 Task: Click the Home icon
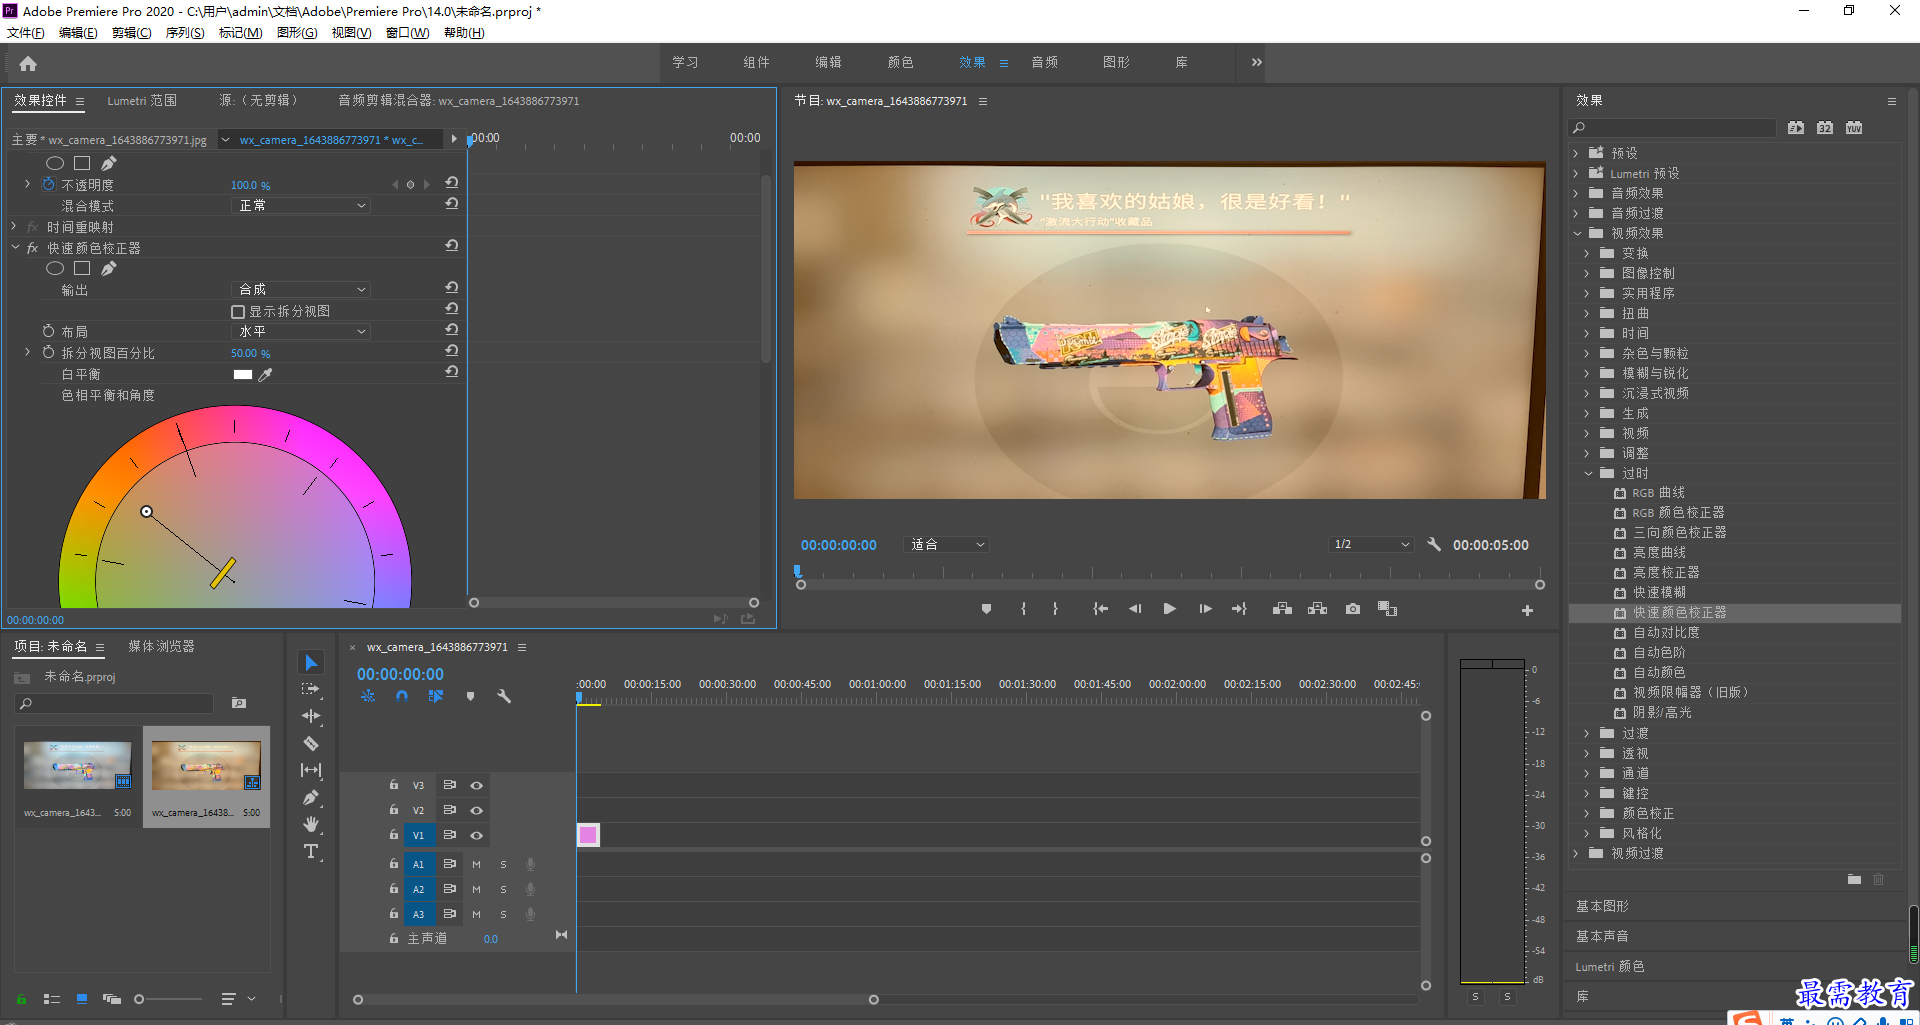pyautogui.click(x=28, y=64)
